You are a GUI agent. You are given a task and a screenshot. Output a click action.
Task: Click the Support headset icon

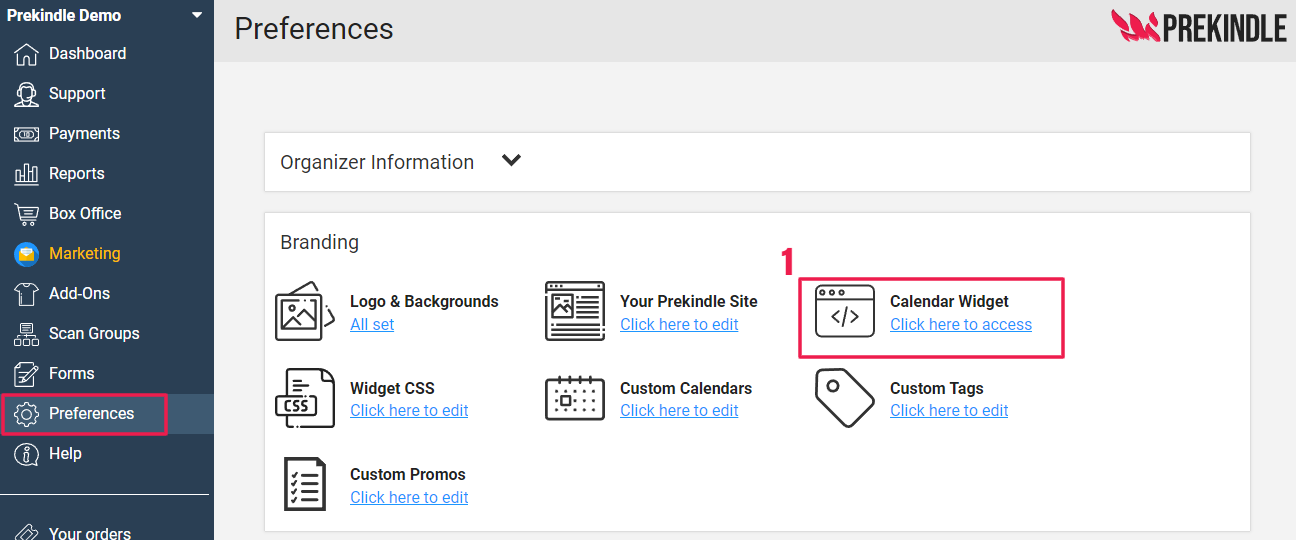pyautogui.click(x=27, y=94)
